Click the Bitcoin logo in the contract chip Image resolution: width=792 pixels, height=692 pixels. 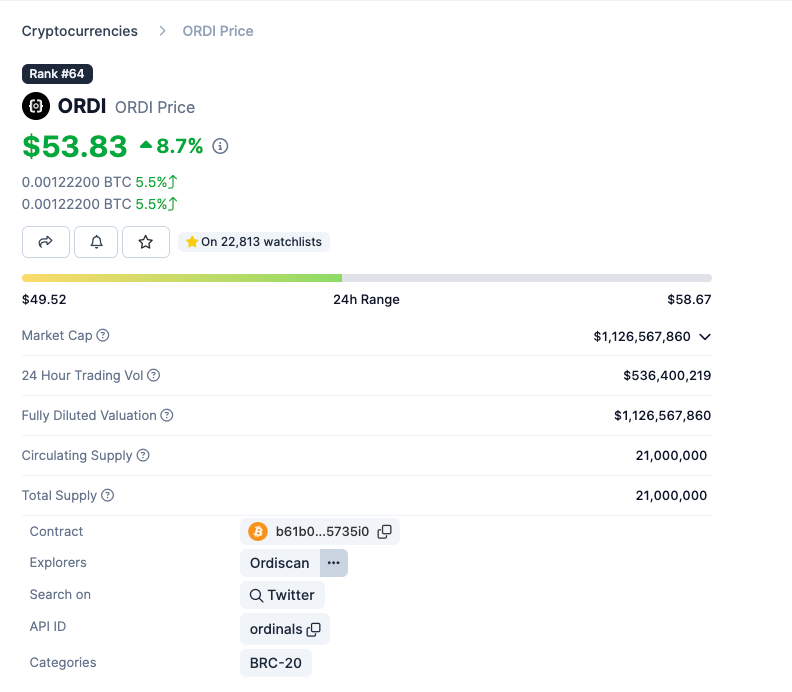pos(258,531)
